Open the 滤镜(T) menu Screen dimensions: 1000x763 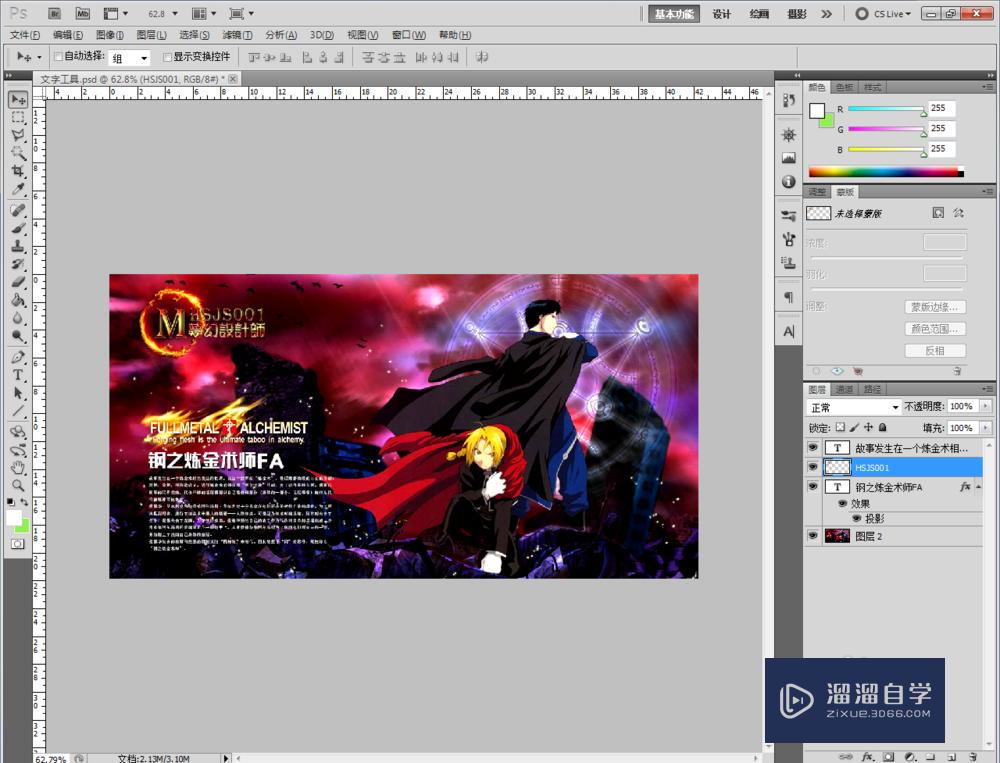click(239, 35)
